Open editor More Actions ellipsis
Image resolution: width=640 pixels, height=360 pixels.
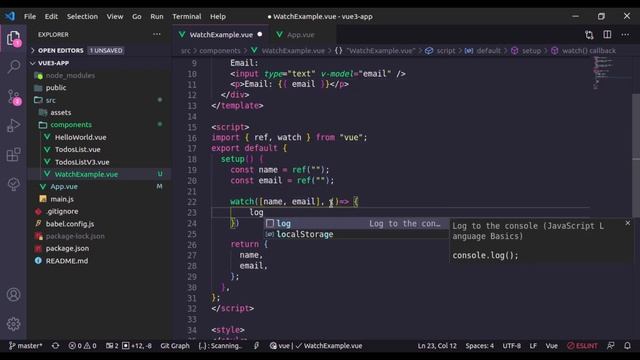(625, 35)
